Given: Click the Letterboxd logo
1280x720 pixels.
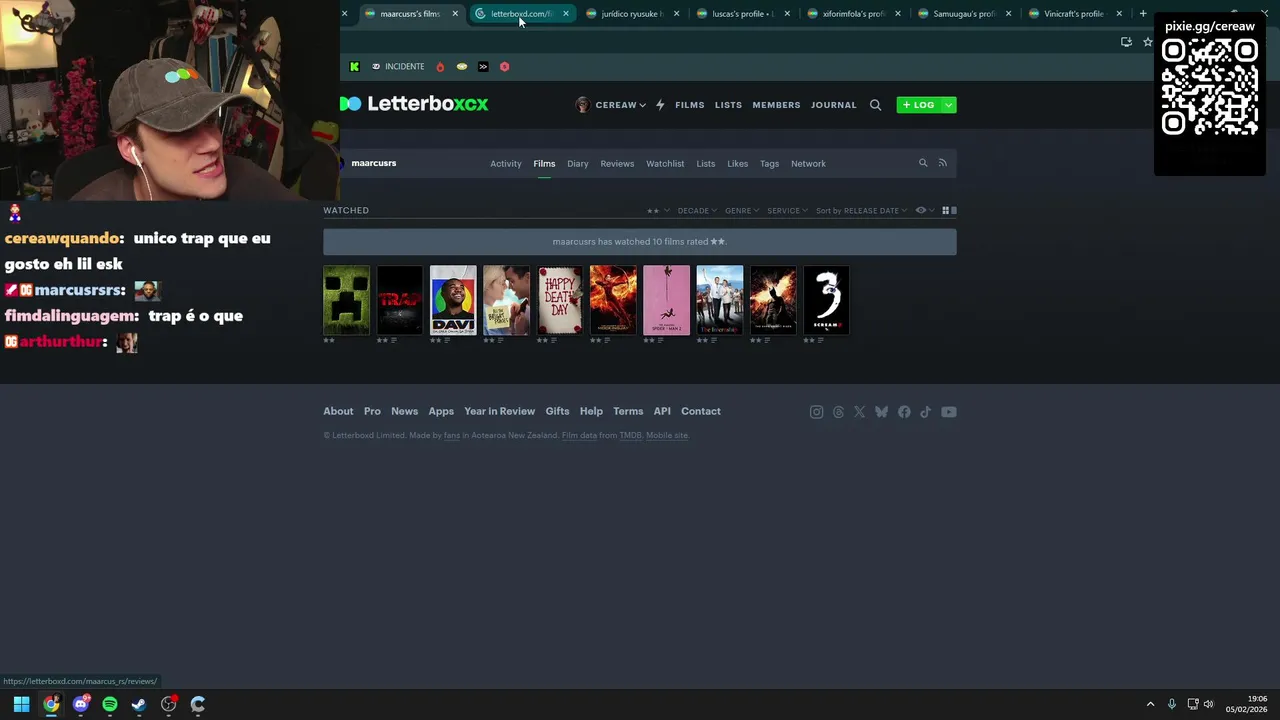Looking at the screenshot, I should tap(415, 104).
